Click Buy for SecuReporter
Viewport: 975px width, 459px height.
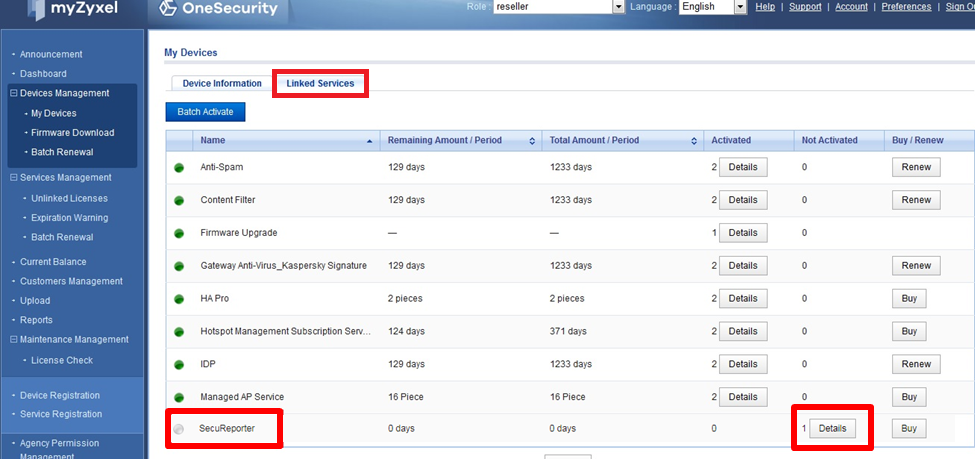coord(909,429)
